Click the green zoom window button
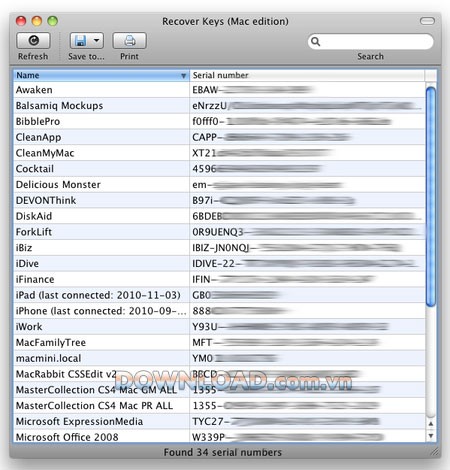This screenshot has height=470, width=450. point(52,21)
